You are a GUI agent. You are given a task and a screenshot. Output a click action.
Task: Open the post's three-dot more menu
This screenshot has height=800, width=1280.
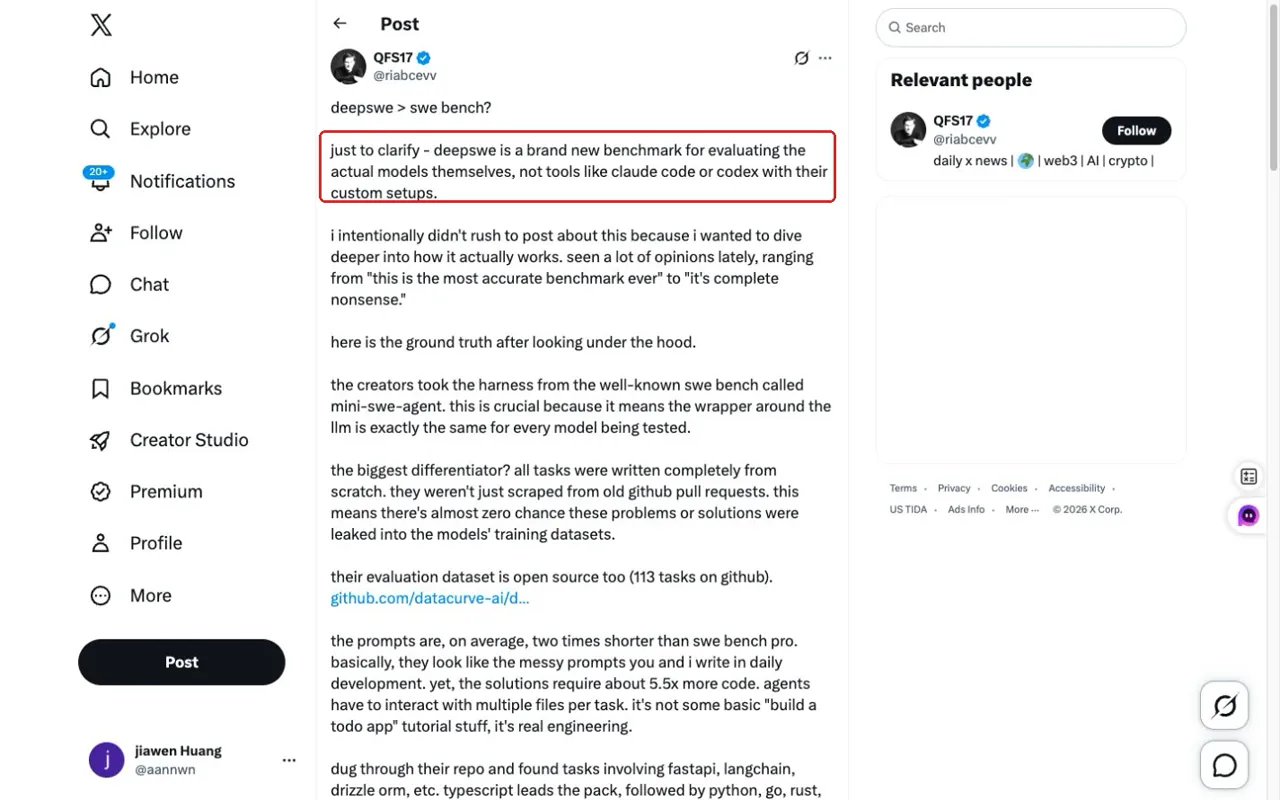point(825,58)
